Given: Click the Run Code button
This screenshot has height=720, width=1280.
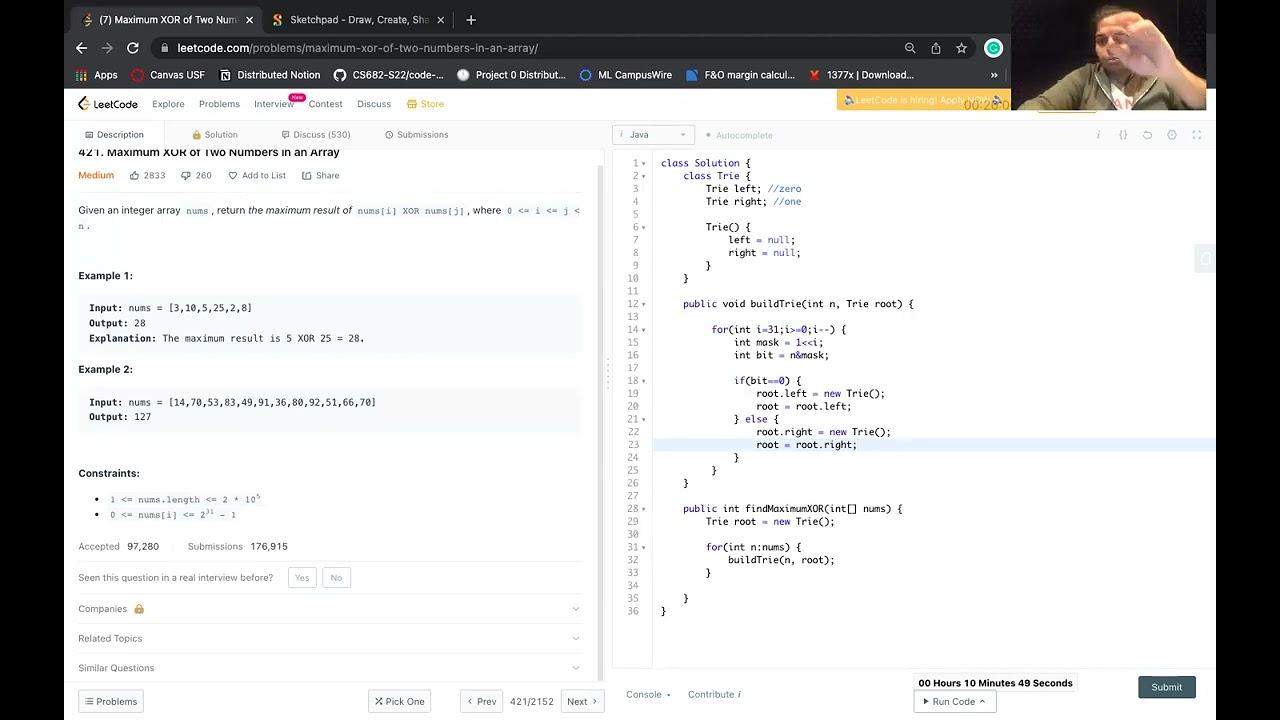Looking at the screenshot, I should 954,701.
